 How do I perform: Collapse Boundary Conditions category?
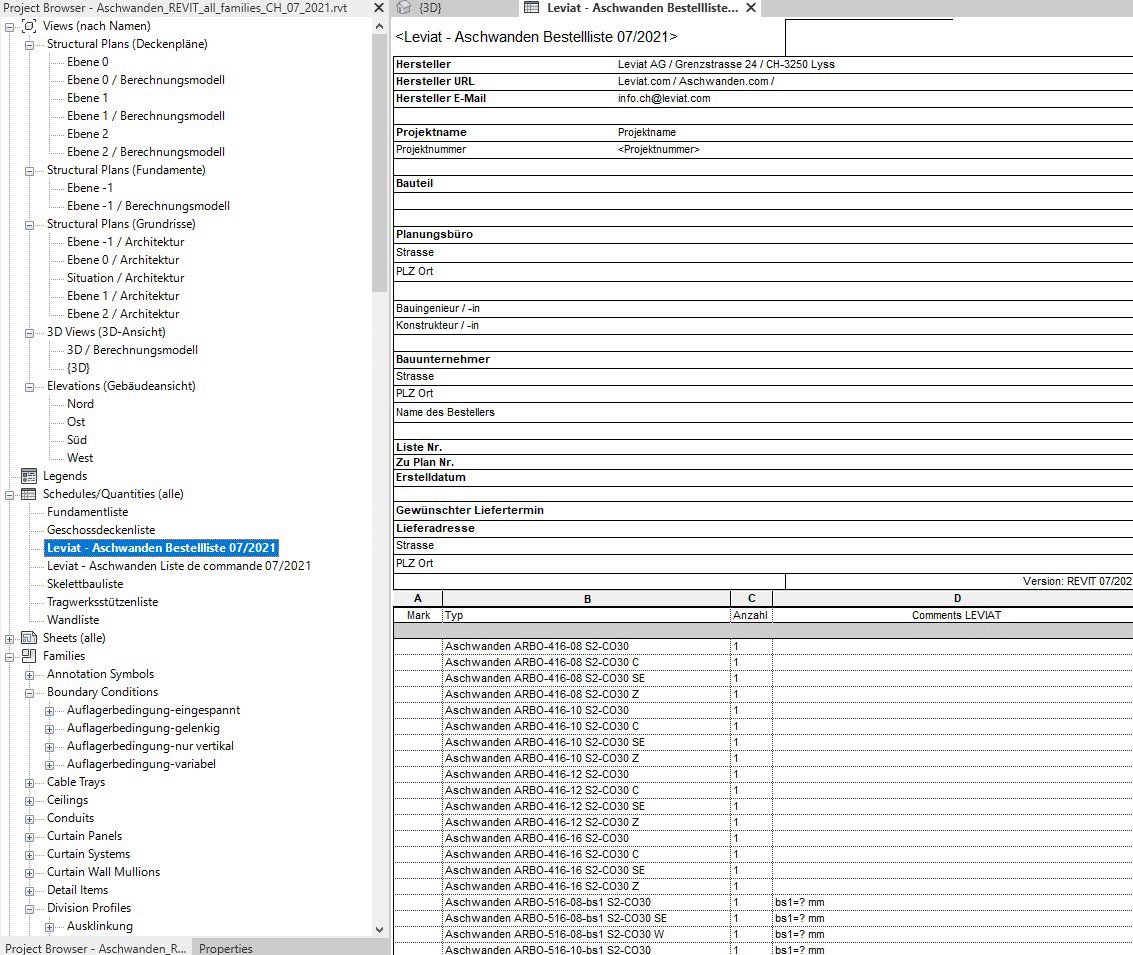click(x=30, y=693)
